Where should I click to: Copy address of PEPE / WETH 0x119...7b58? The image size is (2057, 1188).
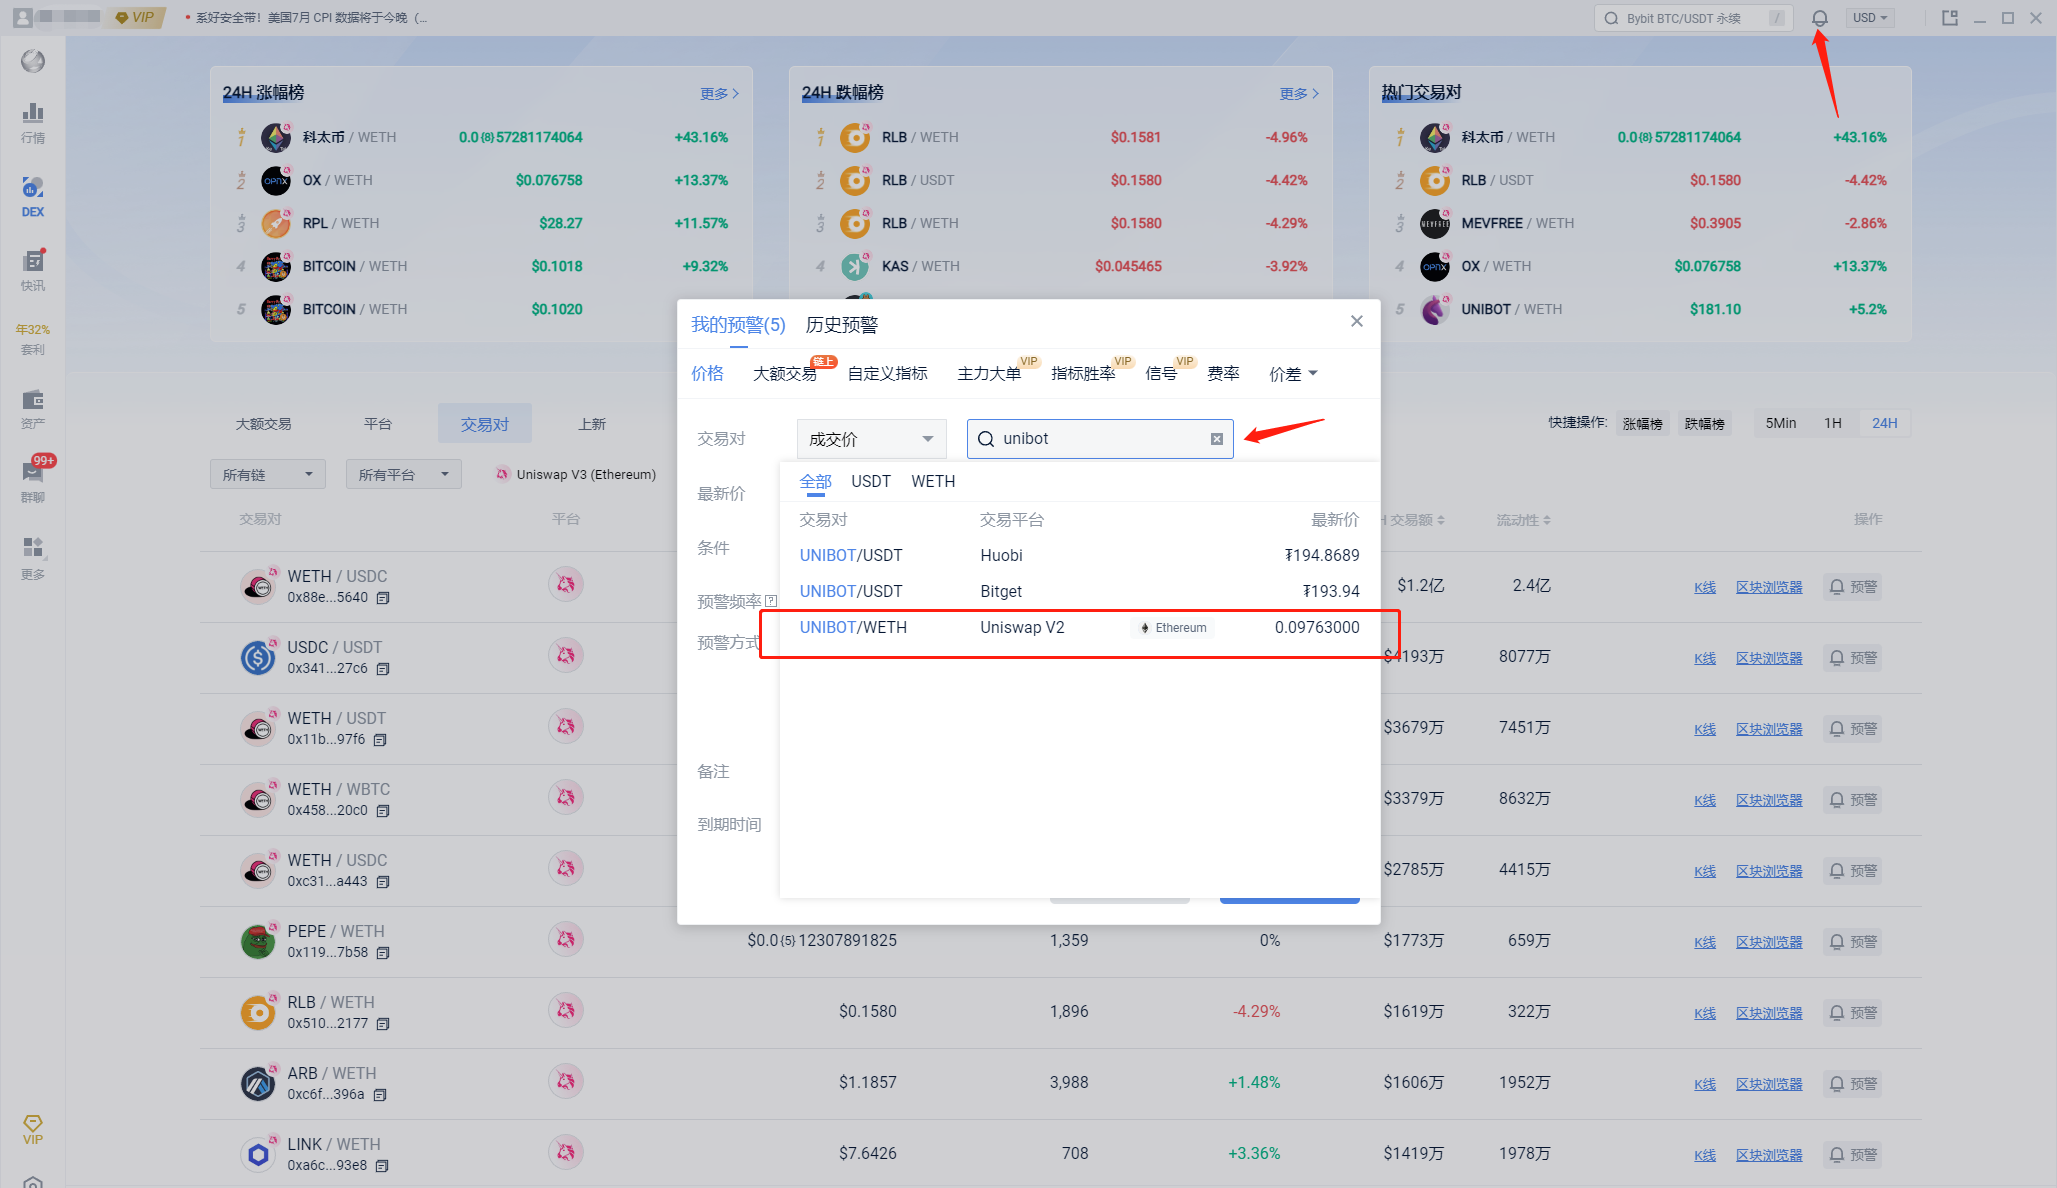pyautogui.click(x=383, y=953)
